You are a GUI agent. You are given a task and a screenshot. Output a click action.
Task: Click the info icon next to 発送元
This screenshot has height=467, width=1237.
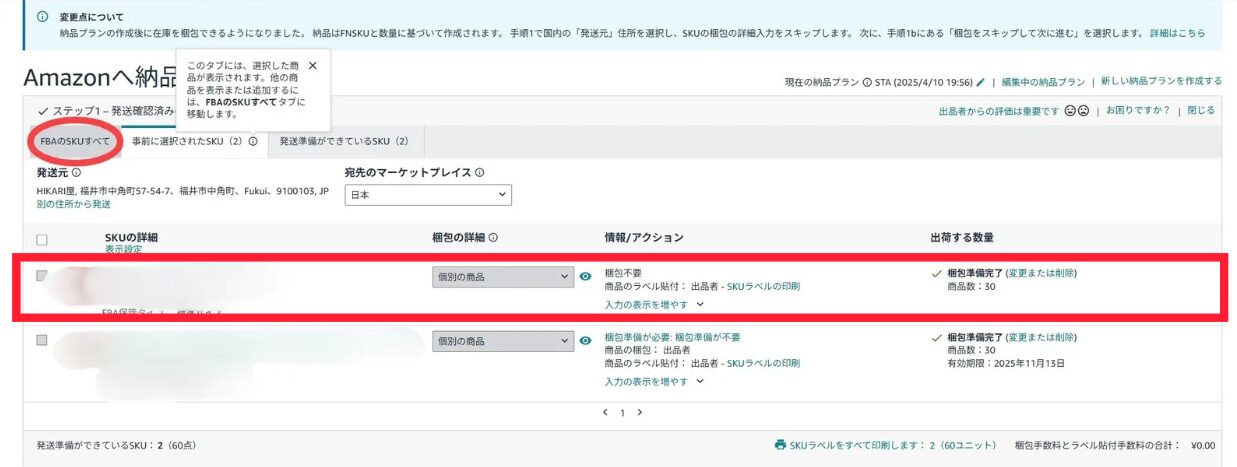click(77, 173)
